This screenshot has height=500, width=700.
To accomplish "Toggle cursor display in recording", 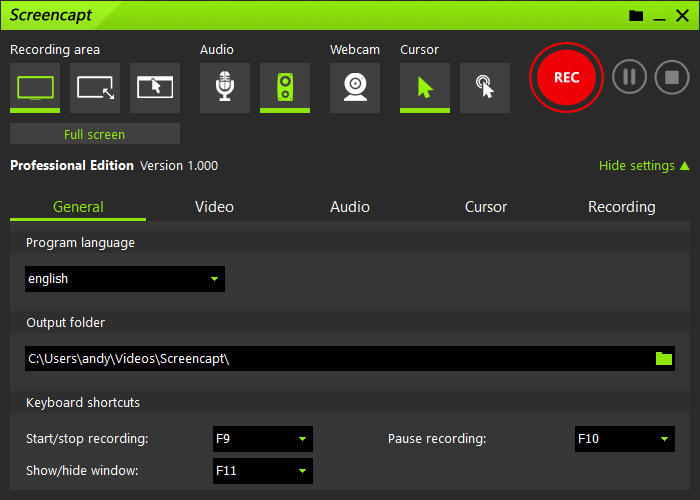I will pyautogui.click(x=425, y=88).
